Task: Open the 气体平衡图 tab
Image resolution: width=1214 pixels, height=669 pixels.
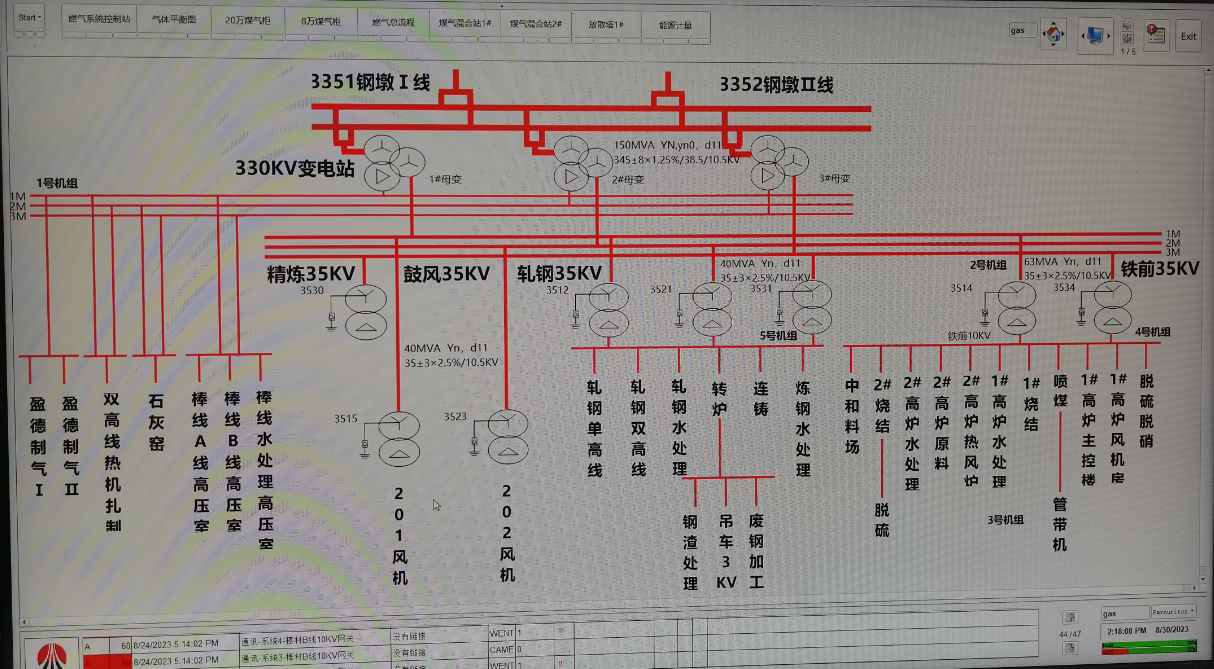Action: click(x=174, y=21)
